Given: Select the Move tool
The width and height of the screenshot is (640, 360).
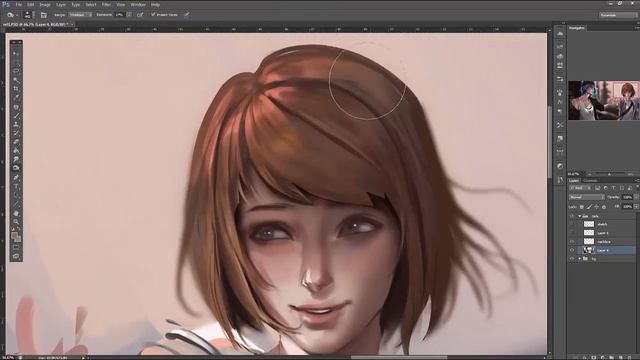Looking at the screenshot, I should point(16,53).
